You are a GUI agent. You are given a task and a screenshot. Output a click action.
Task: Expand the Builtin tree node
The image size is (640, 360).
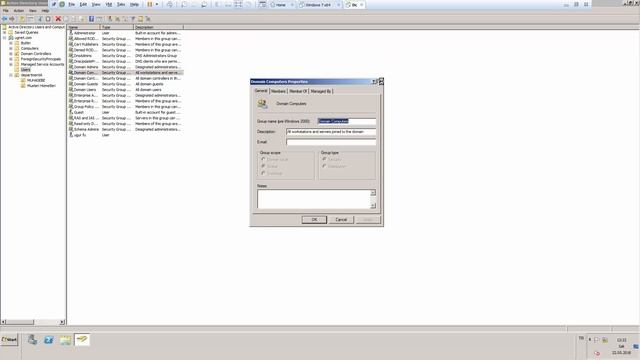[x=11, y=43]
